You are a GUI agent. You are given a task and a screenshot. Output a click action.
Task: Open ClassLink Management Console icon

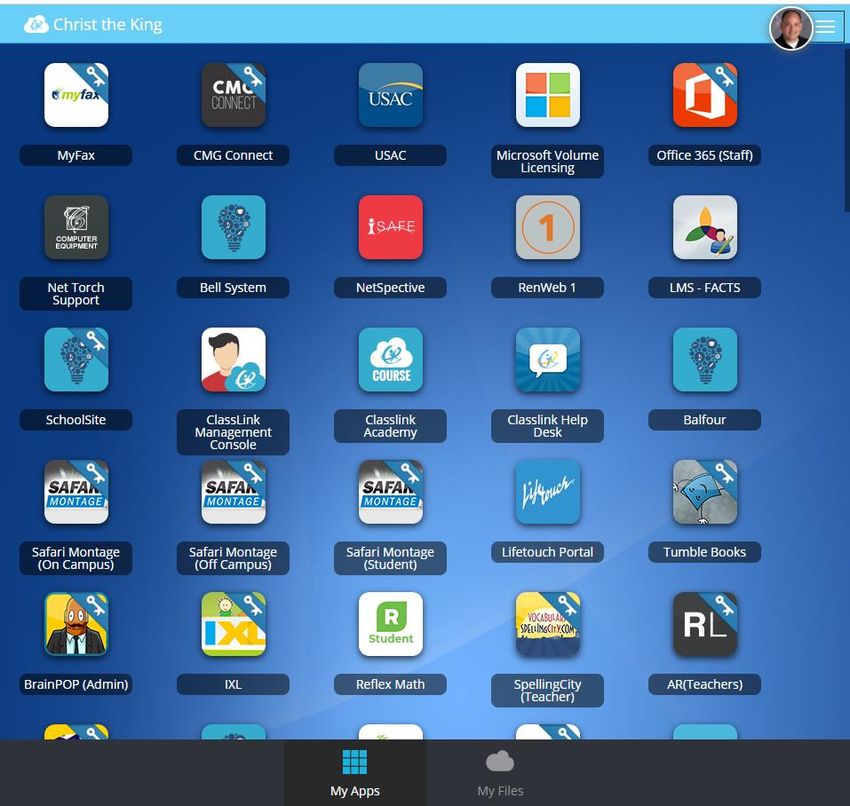tap(233, 359)
